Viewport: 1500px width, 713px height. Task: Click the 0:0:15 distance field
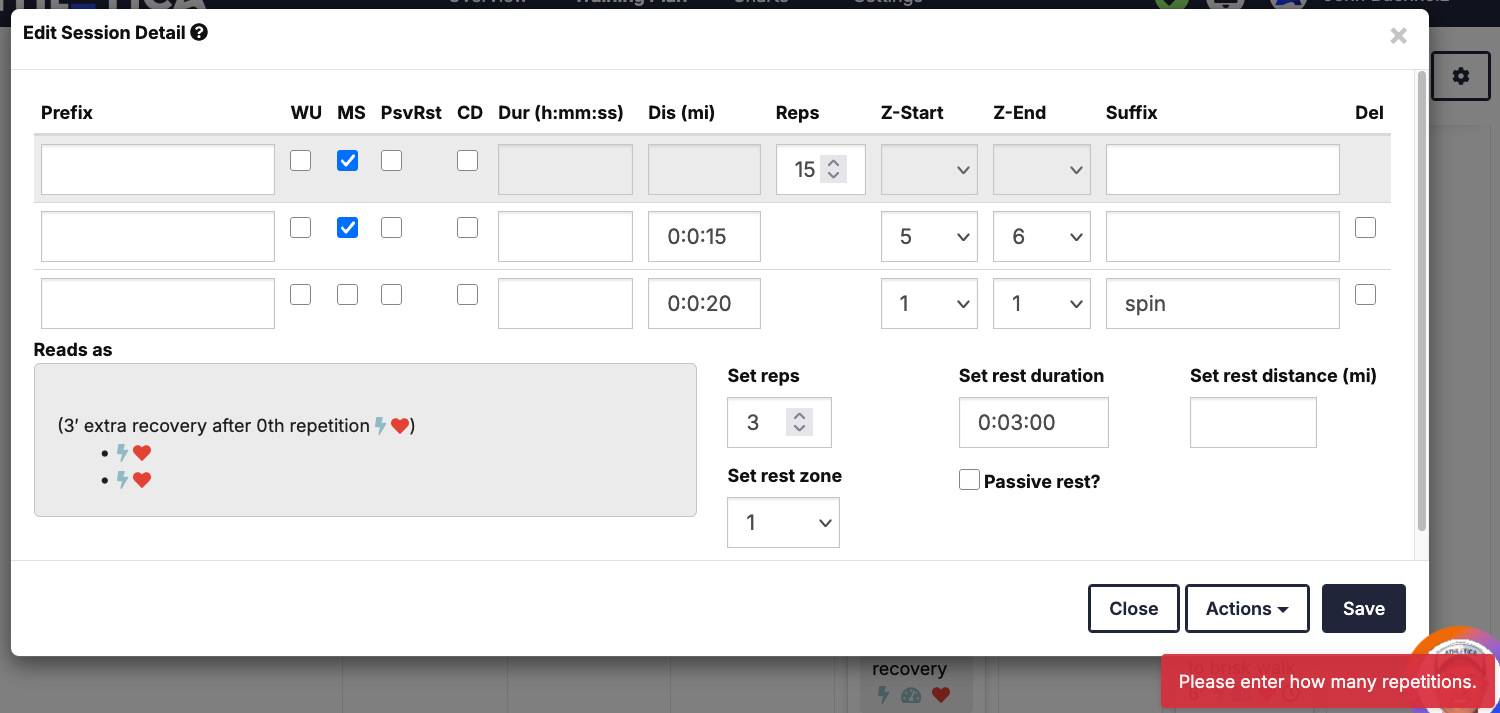tap(704, 237)
